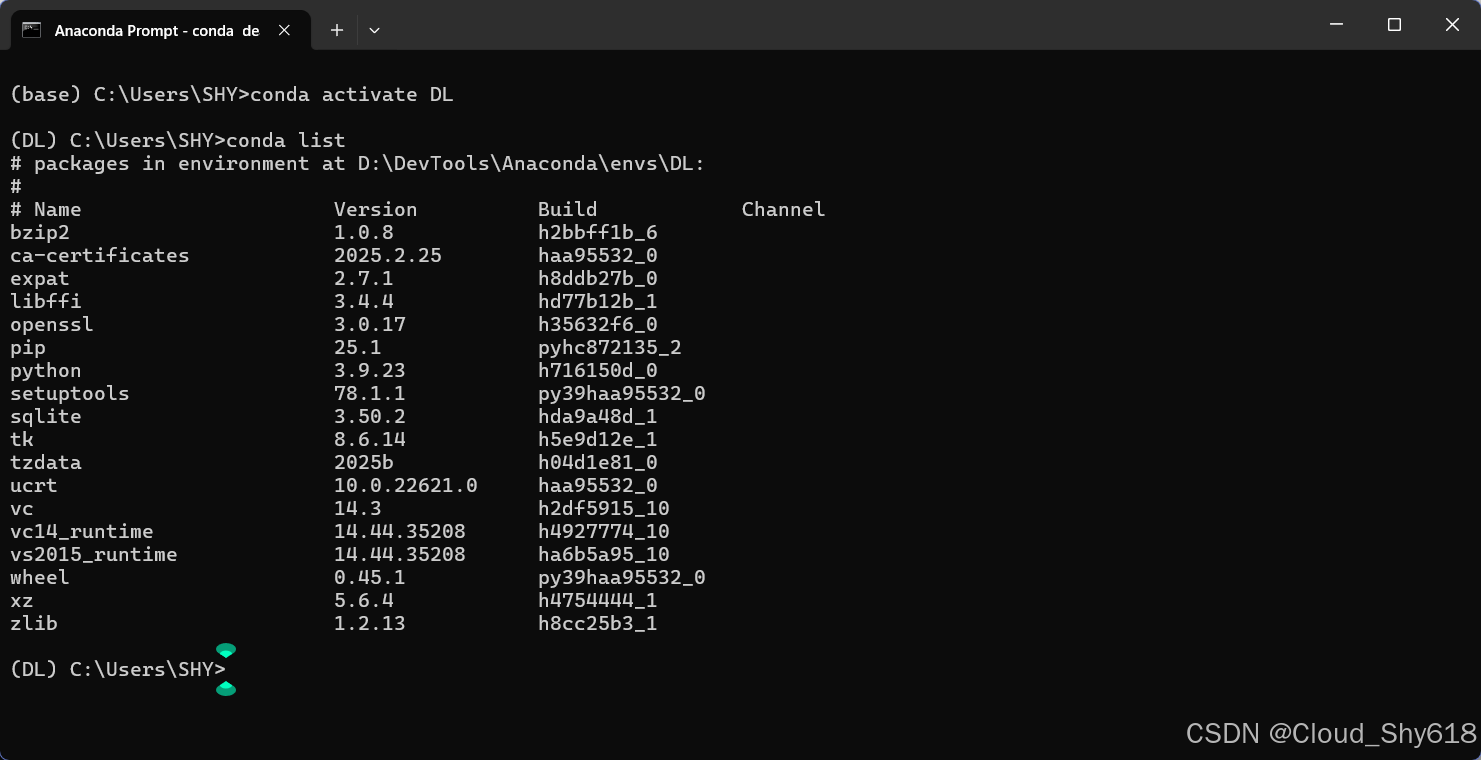Click the 3.9.23 version text

(x=370, y=371)
